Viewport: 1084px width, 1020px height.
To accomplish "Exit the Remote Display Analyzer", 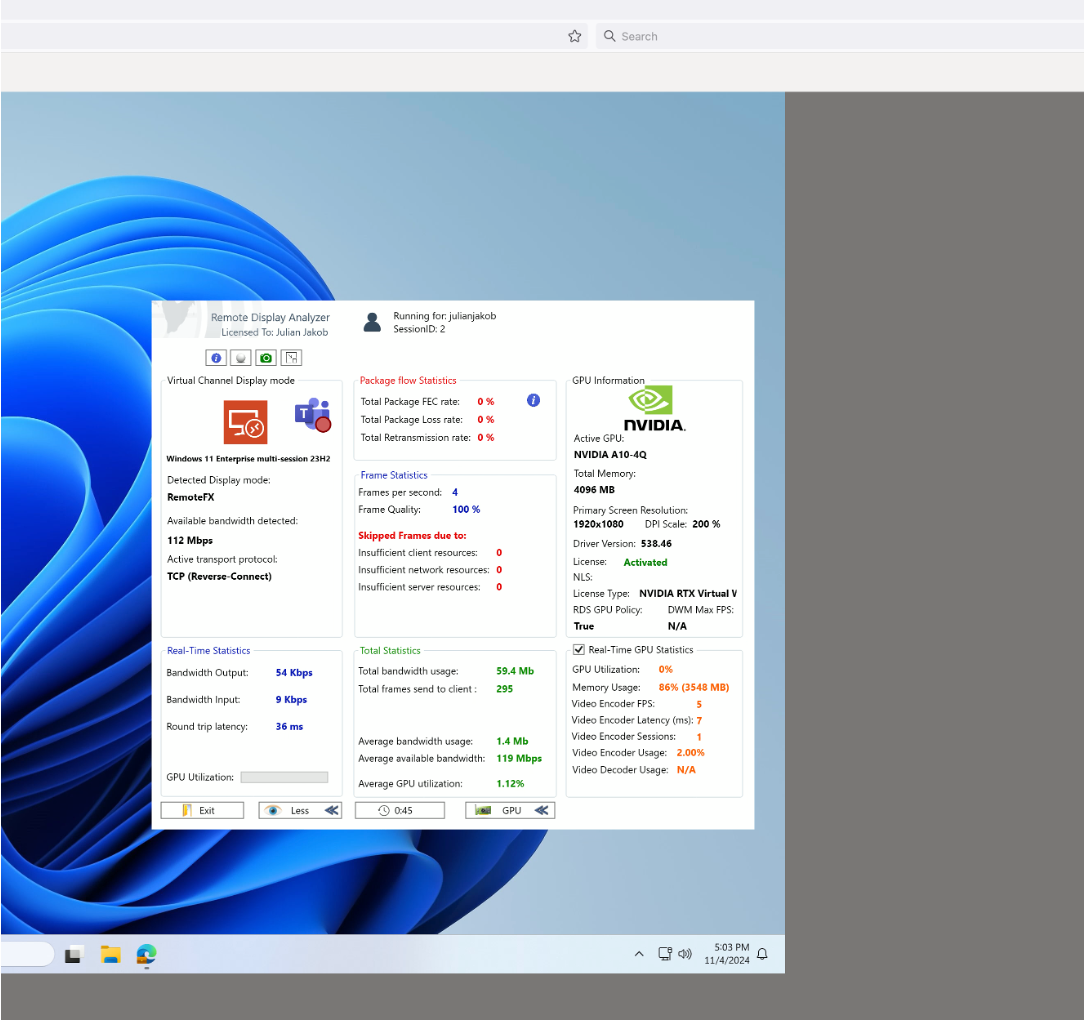I will point(203,810).
